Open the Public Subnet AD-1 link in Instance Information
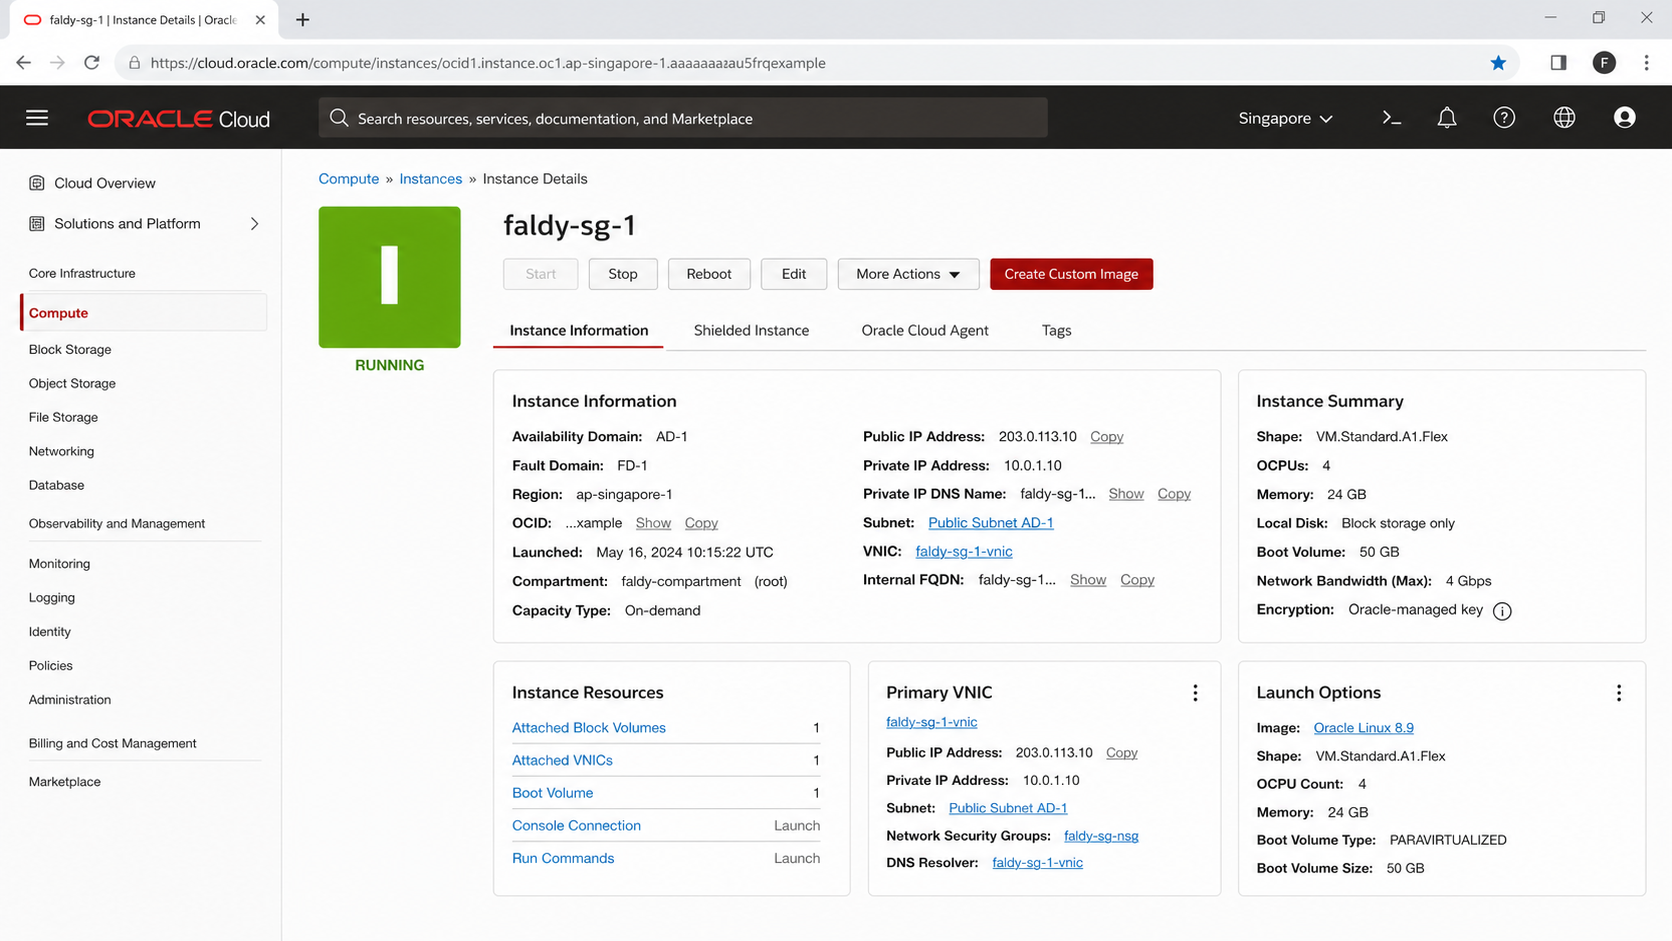The width and height of the screenshot is (1672, 941). [991, 523]
